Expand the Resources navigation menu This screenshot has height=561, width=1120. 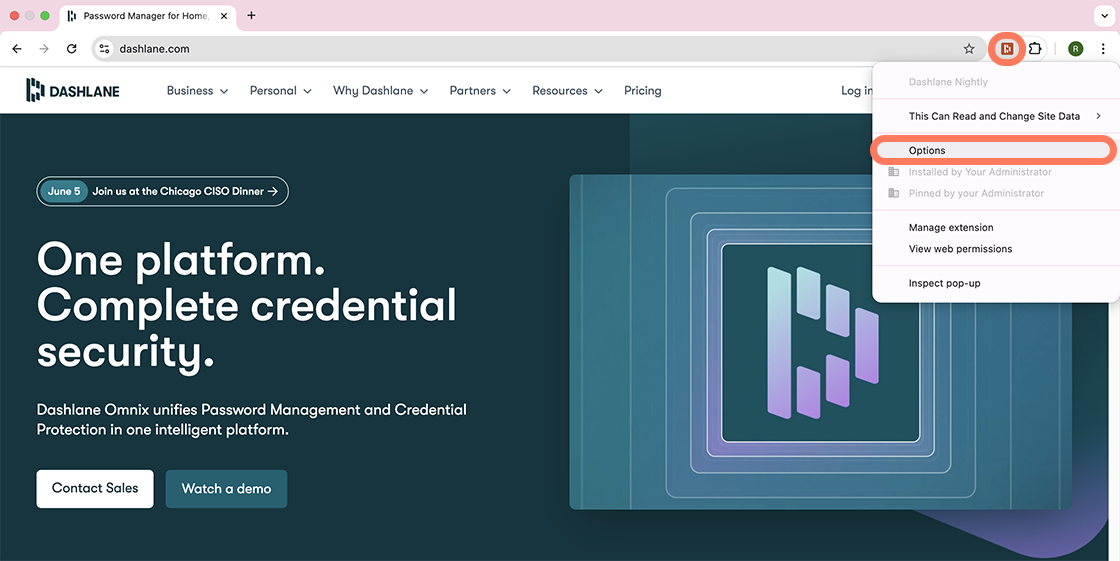(568, 91)
